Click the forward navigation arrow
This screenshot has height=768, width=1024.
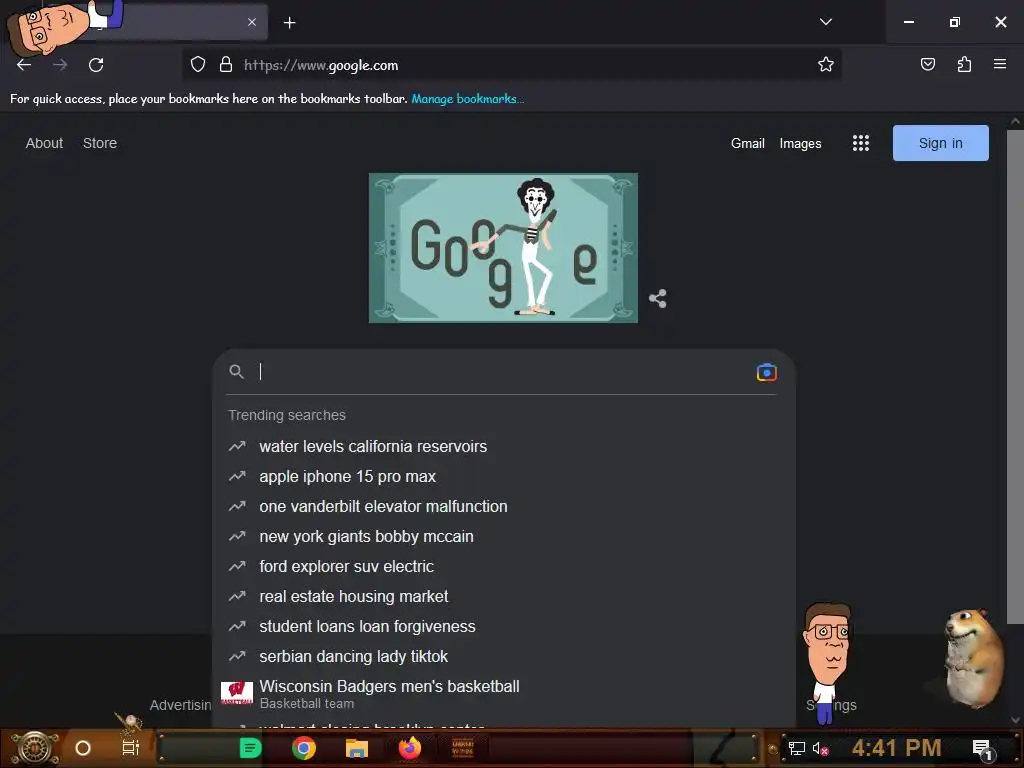click(60, 65)
